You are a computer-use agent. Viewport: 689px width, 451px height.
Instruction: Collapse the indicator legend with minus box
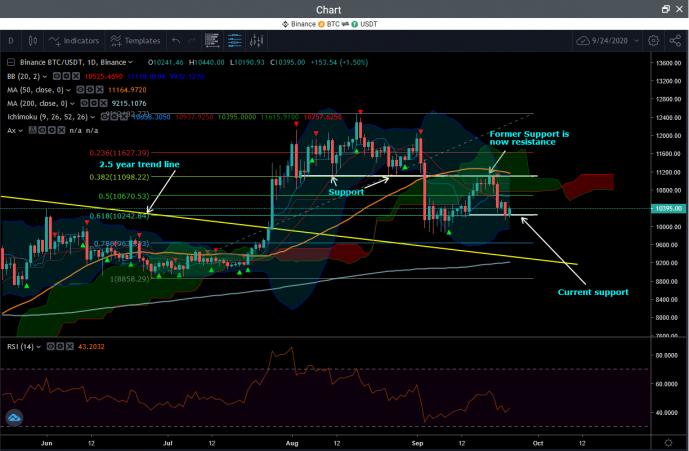[11, 62]
